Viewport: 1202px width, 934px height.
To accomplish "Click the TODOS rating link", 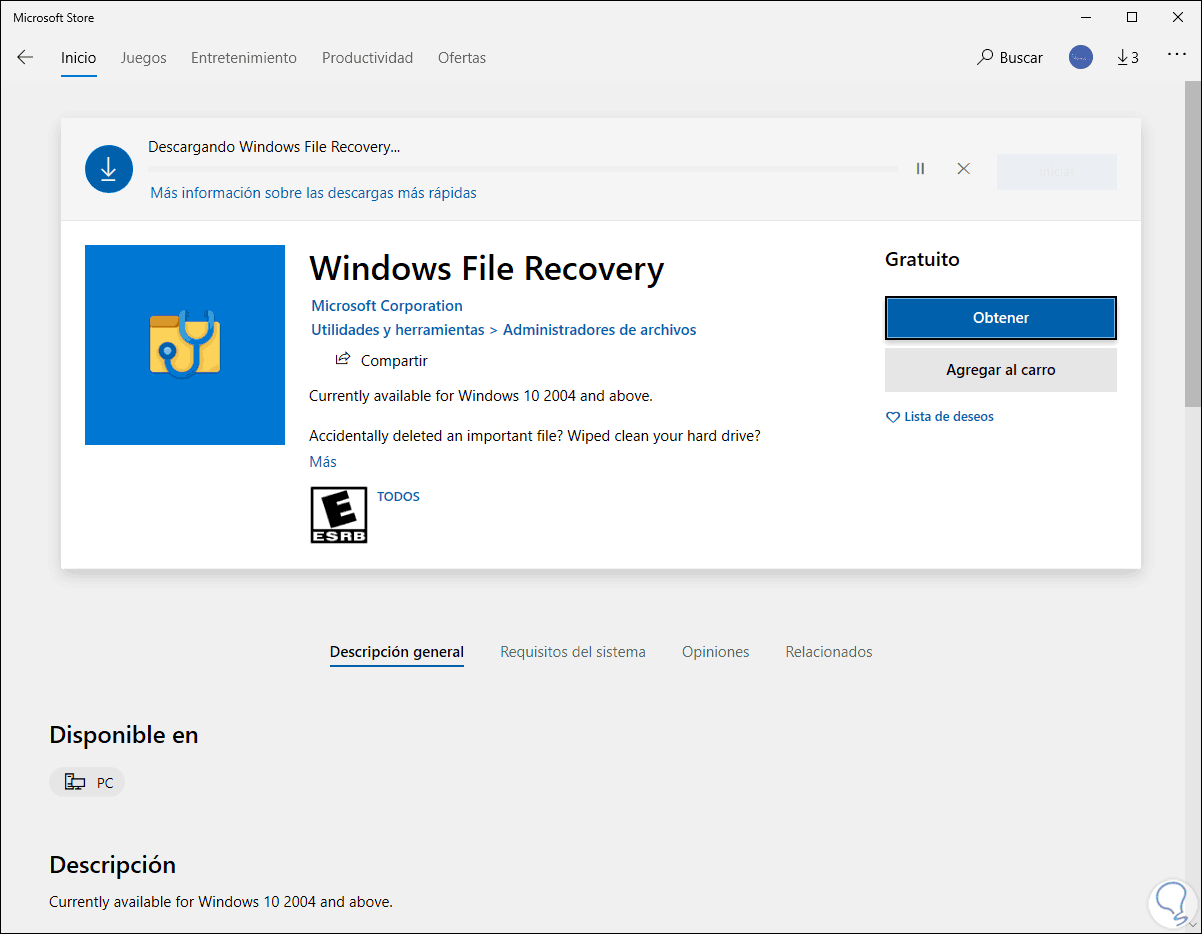I will (x=398, y=496).
